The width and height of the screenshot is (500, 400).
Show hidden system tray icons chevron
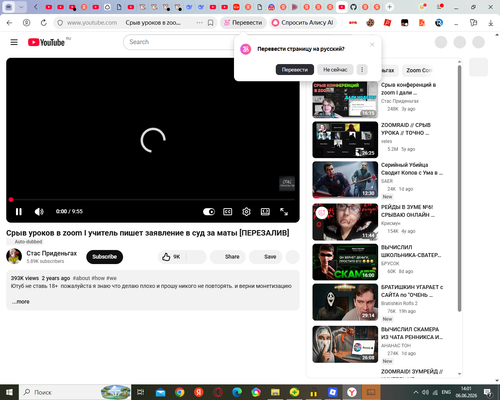tap(416, 392)
